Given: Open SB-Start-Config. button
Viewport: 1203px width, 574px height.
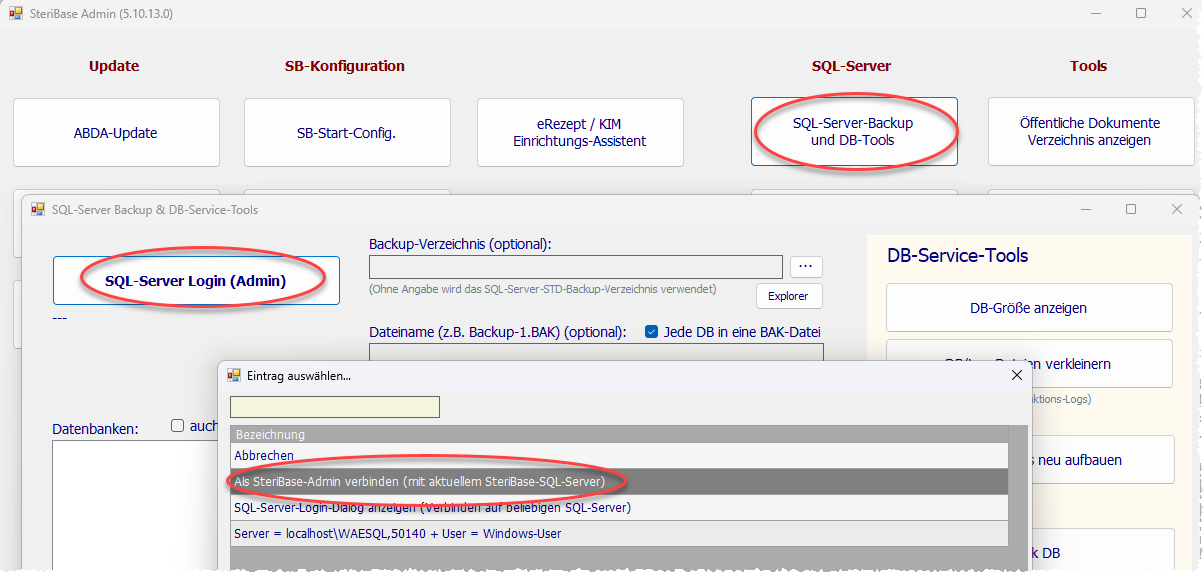Looking at the screenshot, I should [347, 132].
